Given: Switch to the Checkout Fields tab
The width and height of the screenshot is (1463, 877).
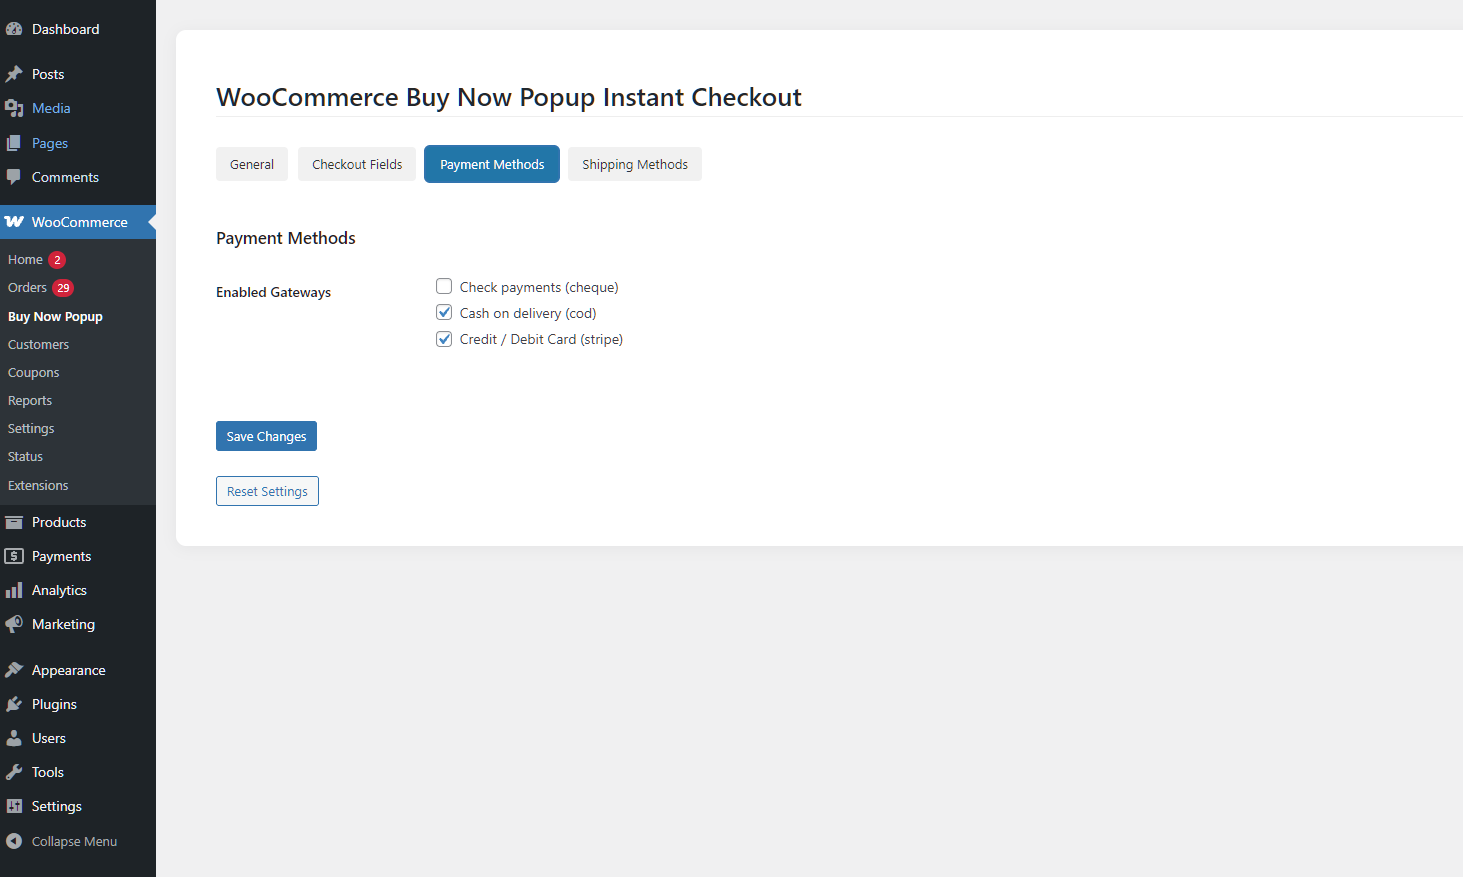Looking at the screenshot, I should coord(357,164).
